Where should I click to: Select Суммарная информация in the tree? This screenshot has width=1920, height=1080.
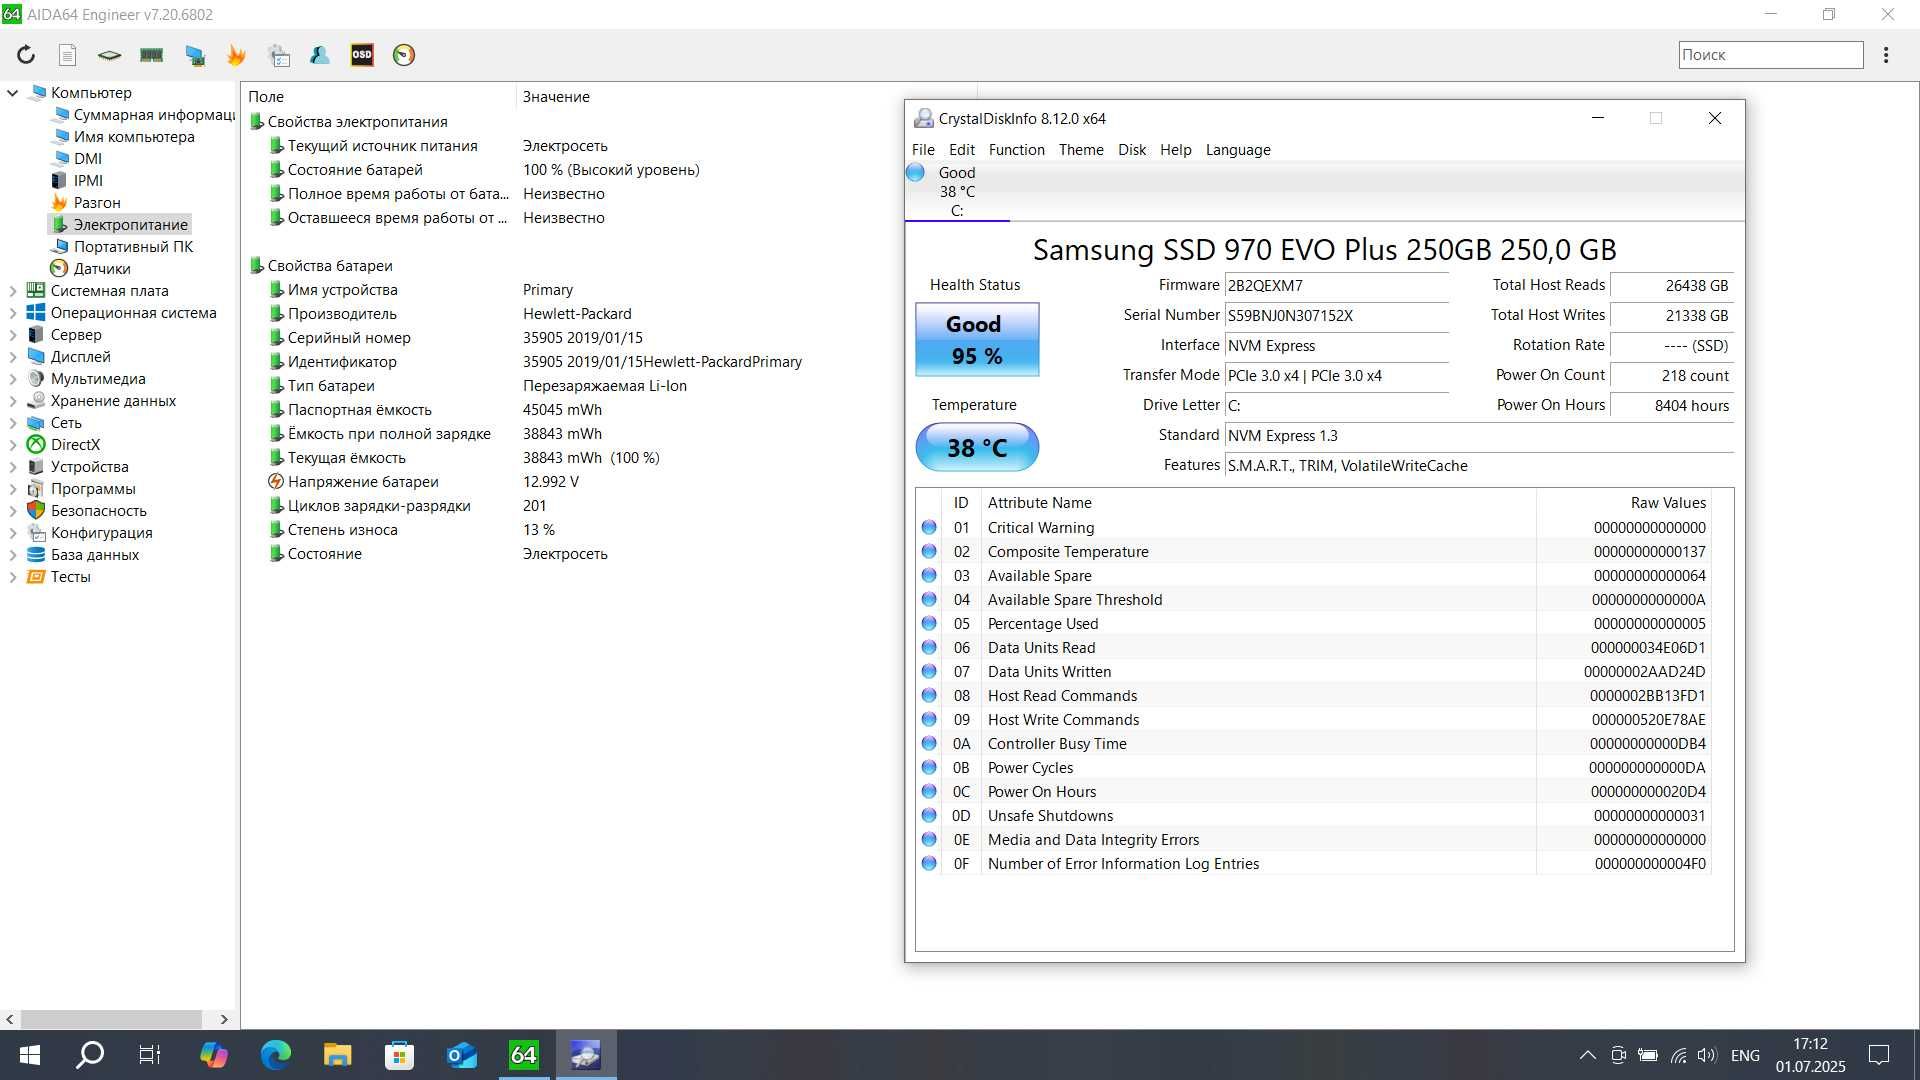153,115
